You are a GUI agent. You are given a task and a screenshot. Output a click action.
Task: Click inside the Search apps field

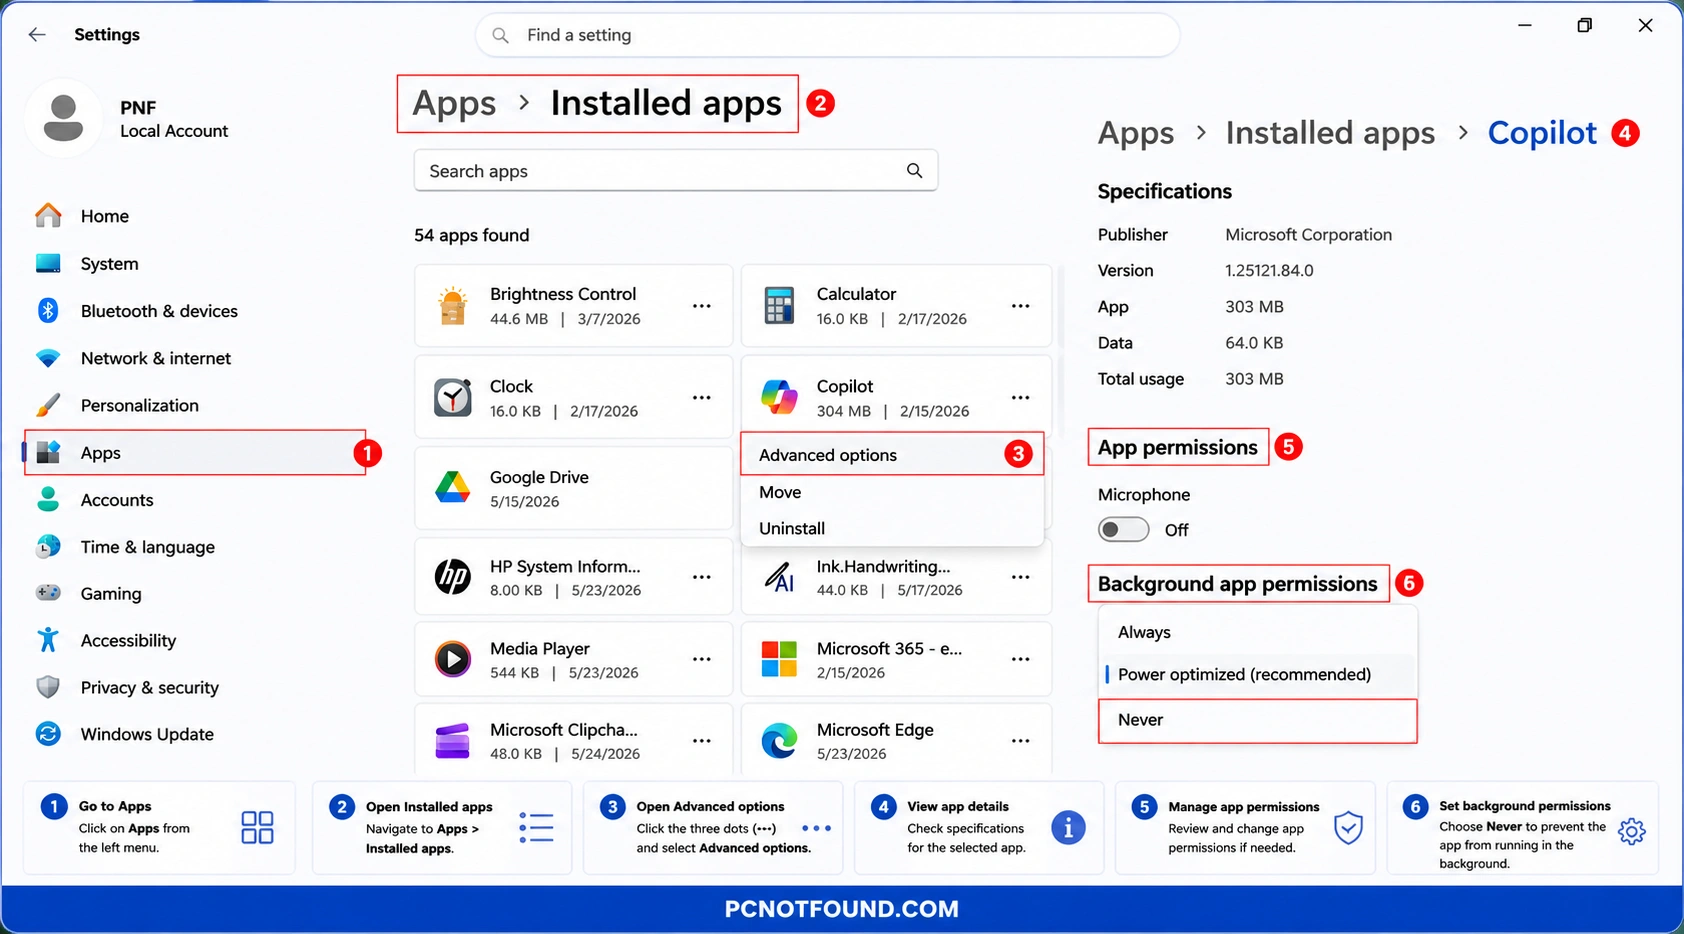[676, 171]
